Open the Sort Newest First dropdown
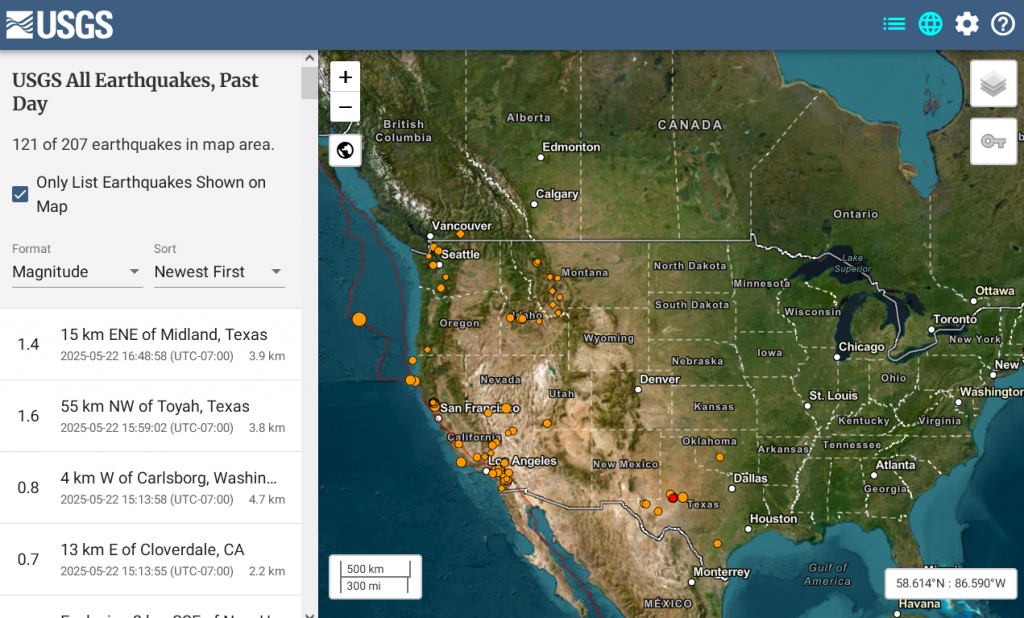 tap(219, 272)
